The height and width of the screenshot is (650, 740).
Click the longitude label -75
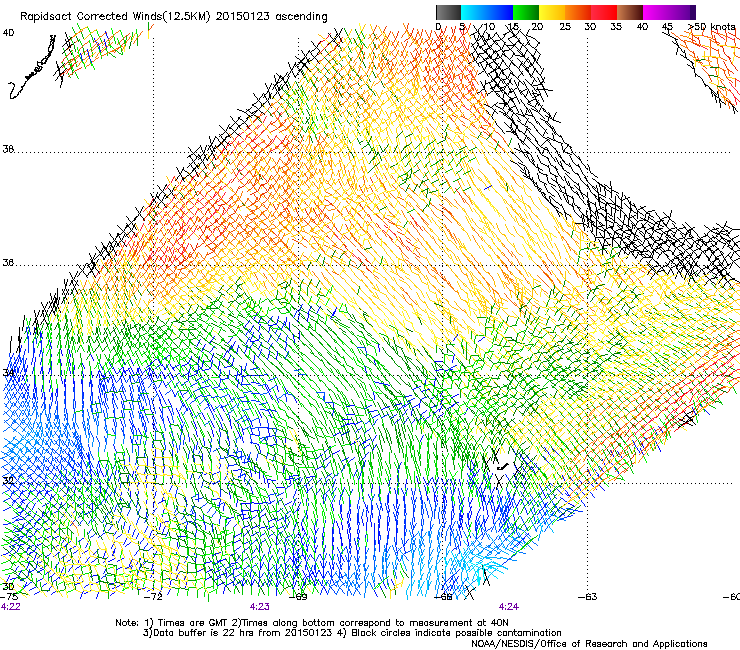[10, 597]
